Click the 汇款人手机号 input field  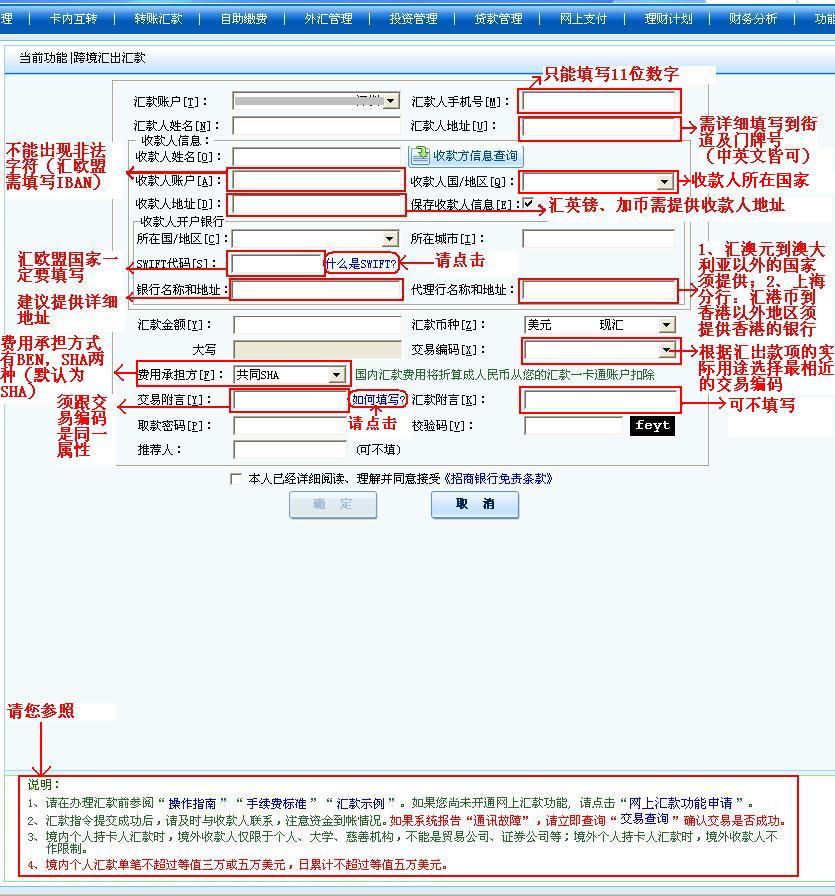599,101
